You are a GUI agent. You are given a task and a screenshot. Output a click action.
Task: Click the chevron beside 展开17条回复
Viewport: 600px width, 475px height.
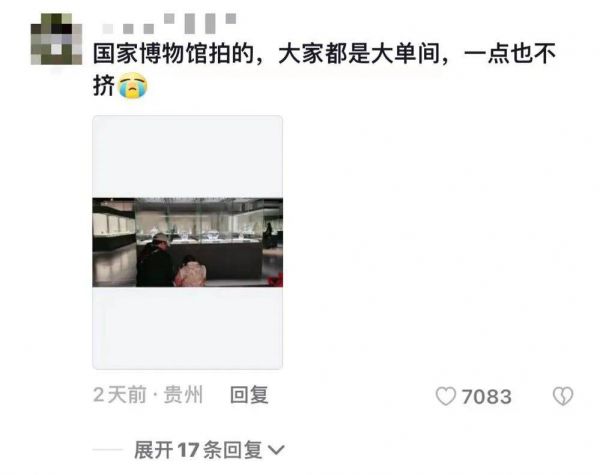pos(276,450)
